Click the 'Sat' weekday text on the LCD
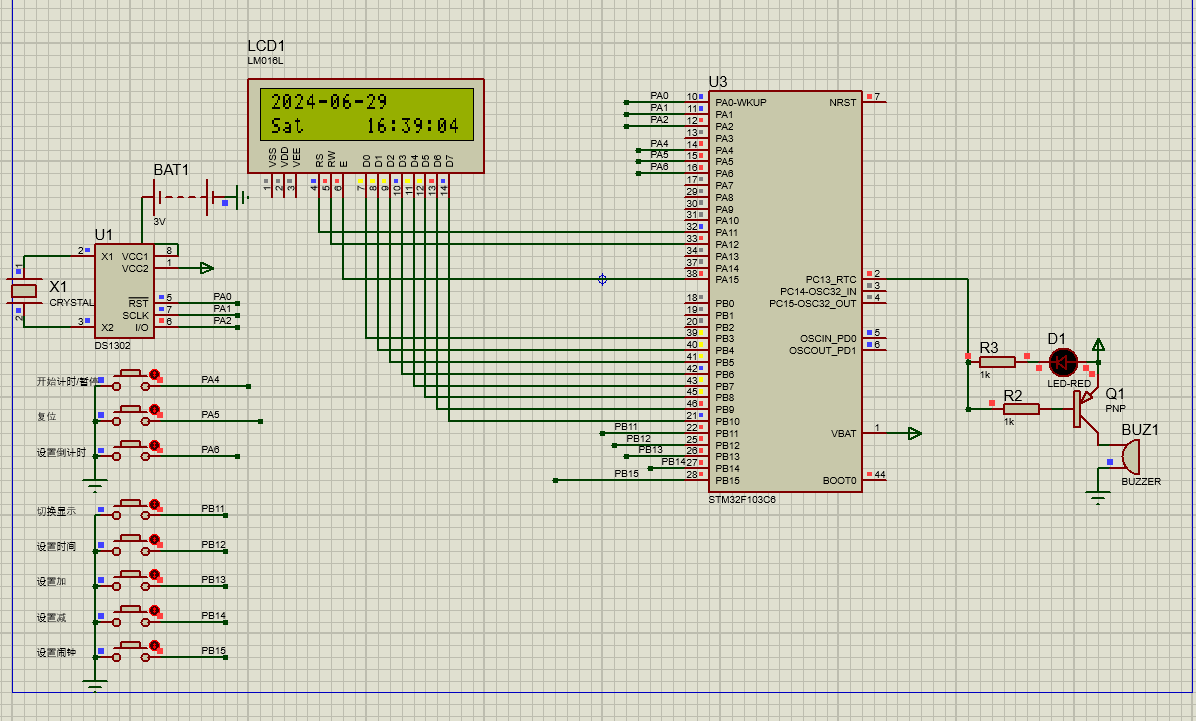The height and width of the screenshot is (721, 1196). tap(287, 126)
